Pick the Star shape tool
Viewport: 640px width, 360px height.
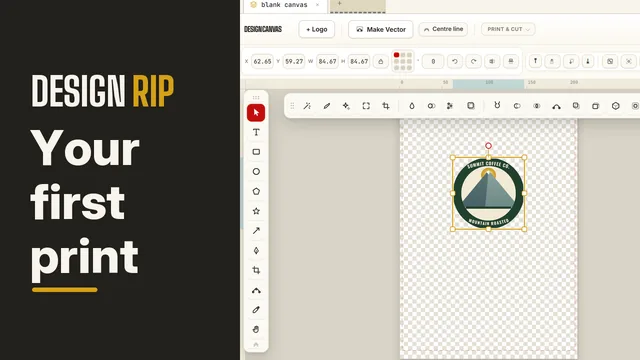(256, 211)
